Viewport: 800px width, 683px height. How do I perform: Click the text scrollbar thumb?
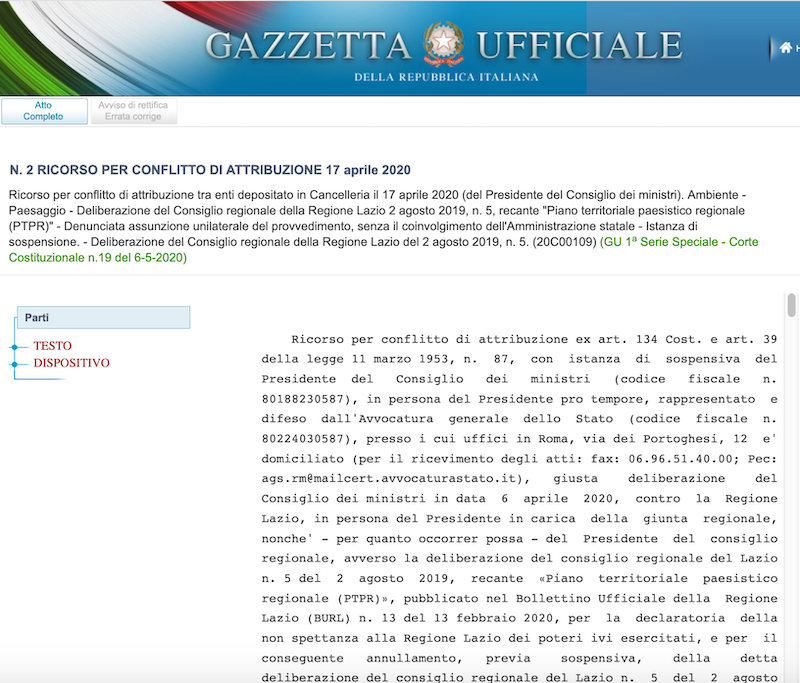pyautogui.click(x=791, y=305)
